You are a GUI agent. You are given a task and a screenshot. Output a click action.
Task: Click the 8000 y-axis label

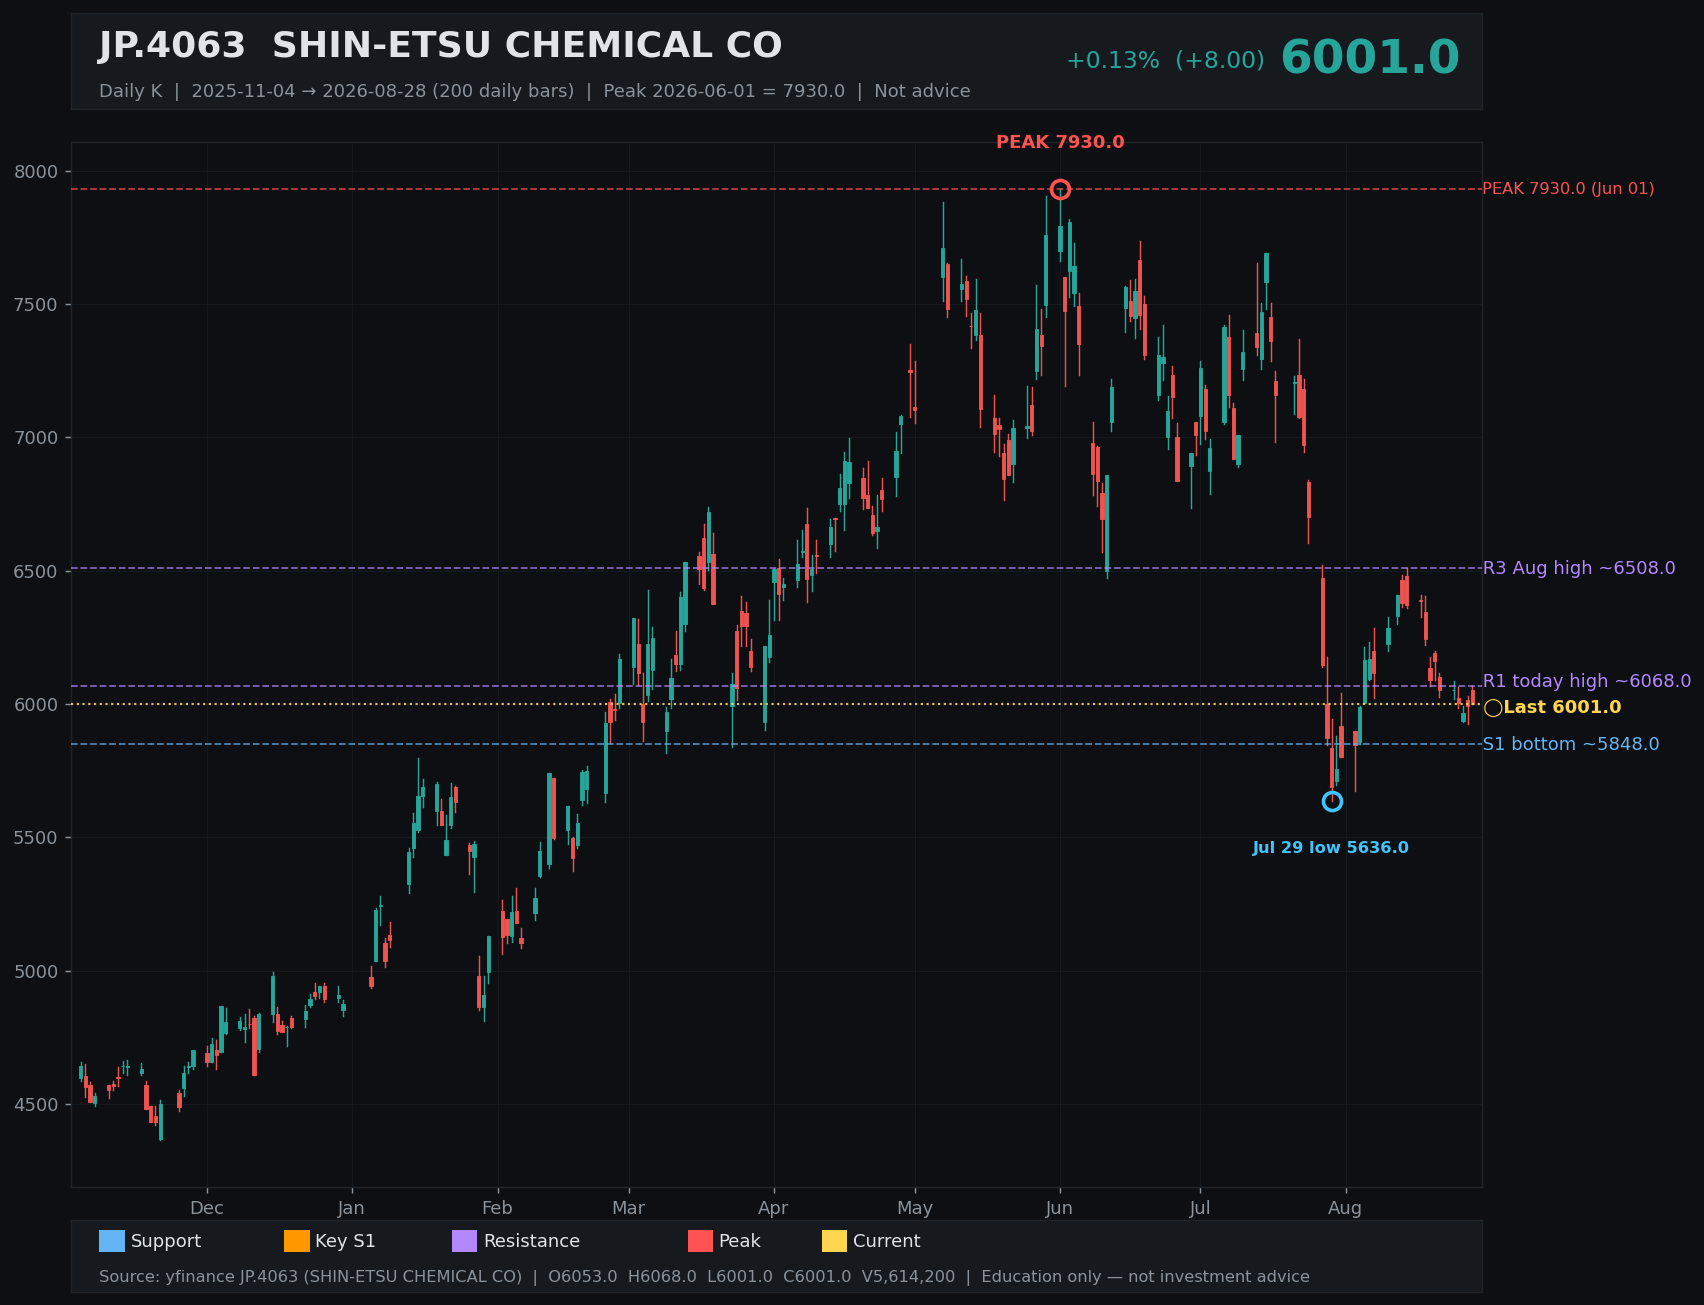coord(36,172)
